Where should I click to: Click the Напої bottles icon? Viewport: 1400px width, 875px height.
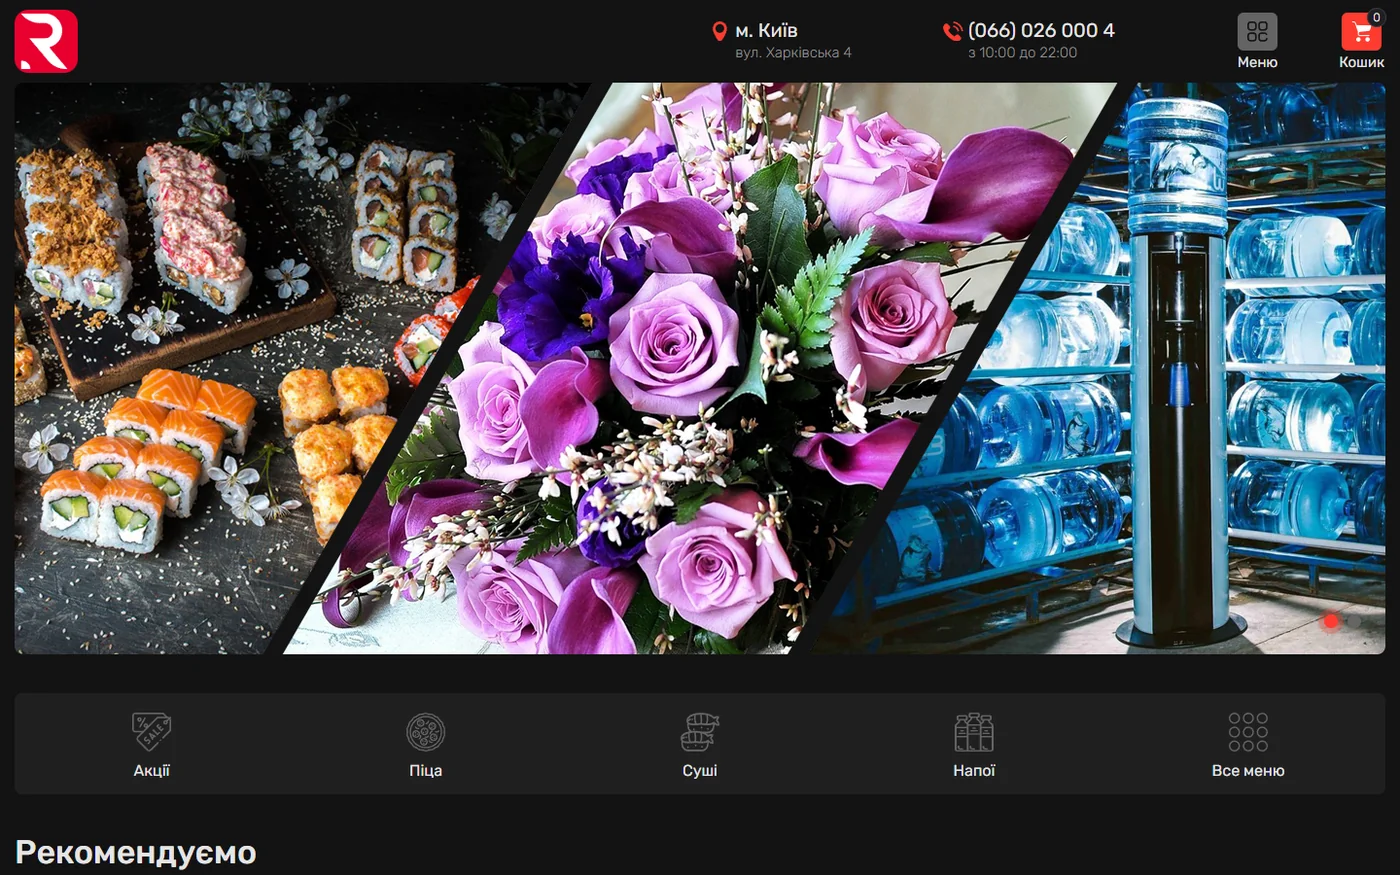[974, 732]
